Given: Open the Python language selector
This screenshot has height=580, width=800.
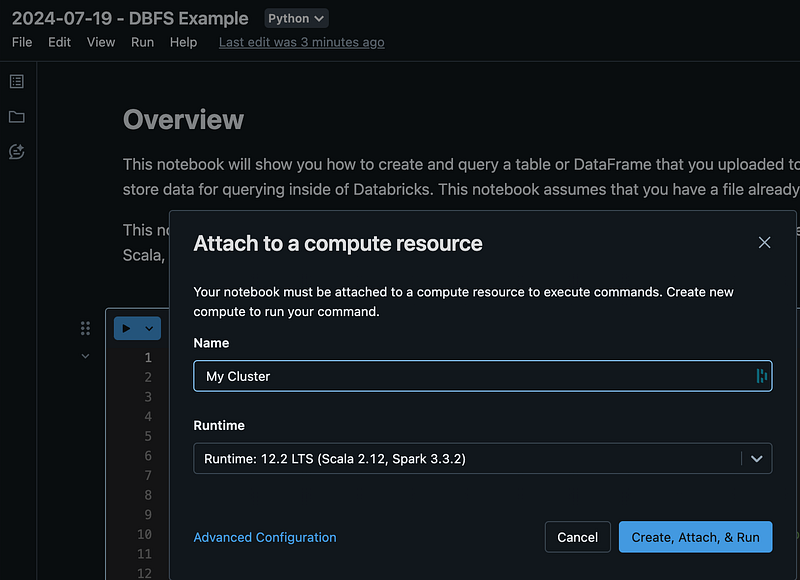Looking at the screenshot, I should point(296,18).
